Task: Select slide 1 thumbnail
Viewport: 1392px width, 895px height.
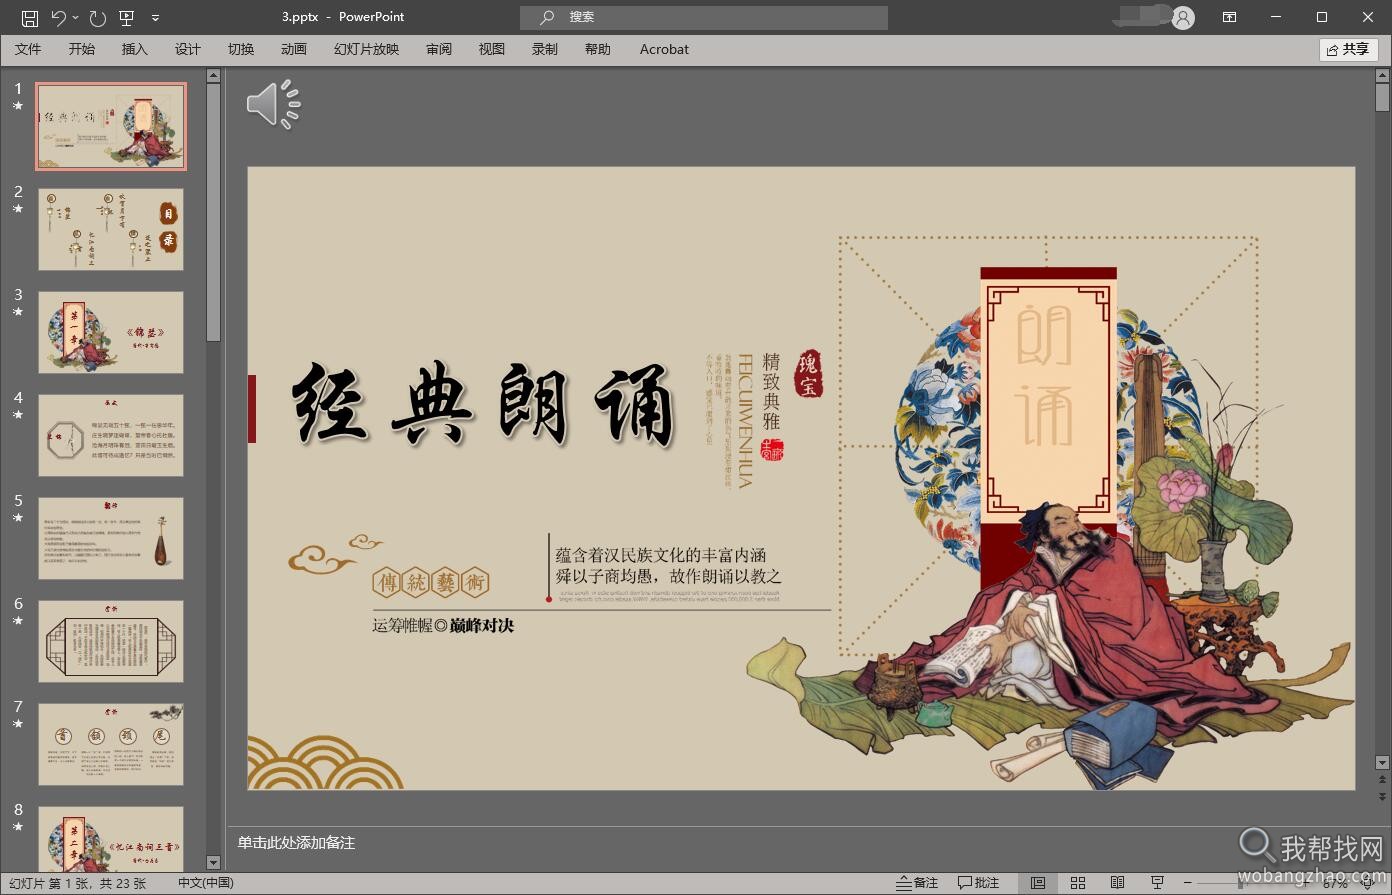Action: point(111,126)
